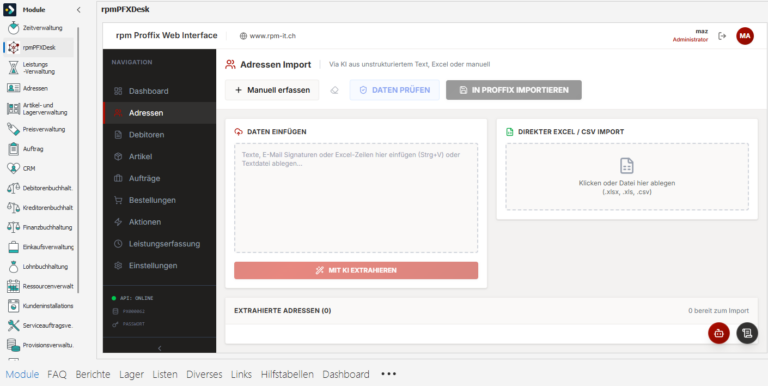
Task: Click the PASSWORT entry in sidebar footer
Action: (134, 324)
